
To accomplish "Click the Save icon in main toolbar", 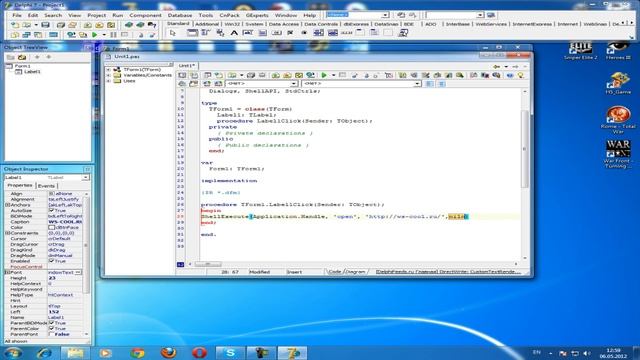I will point(45,25).
